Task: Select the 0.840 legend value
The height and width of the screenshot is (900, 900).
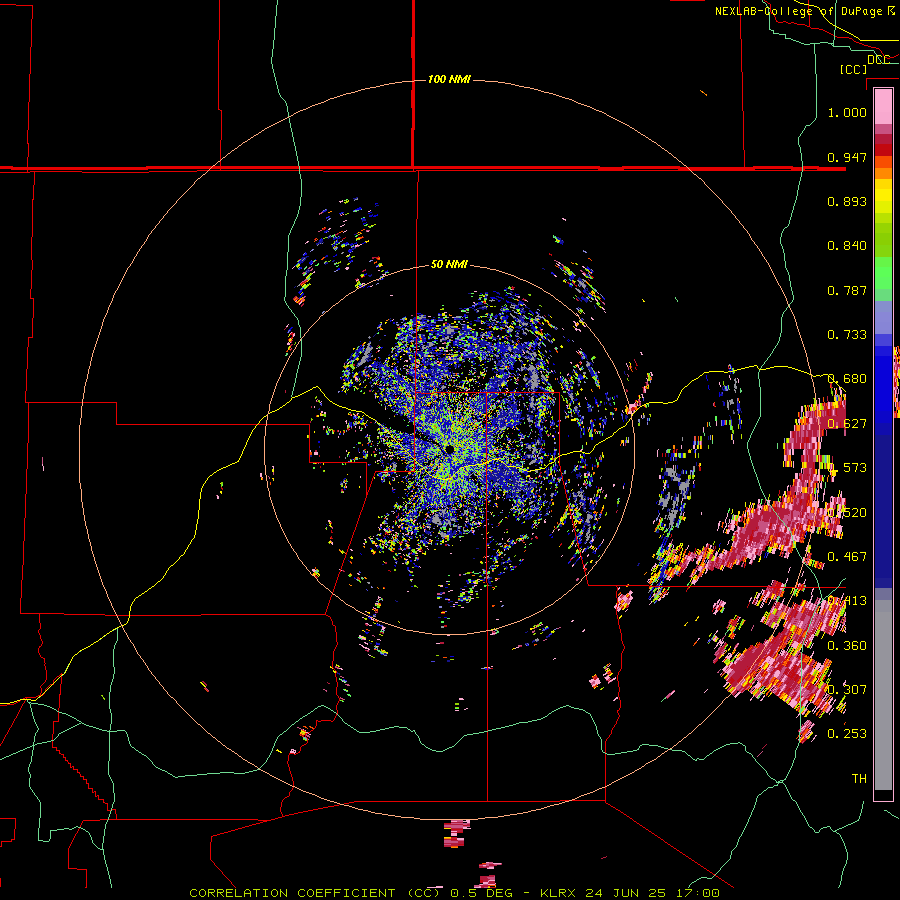Action: (847, 246)
